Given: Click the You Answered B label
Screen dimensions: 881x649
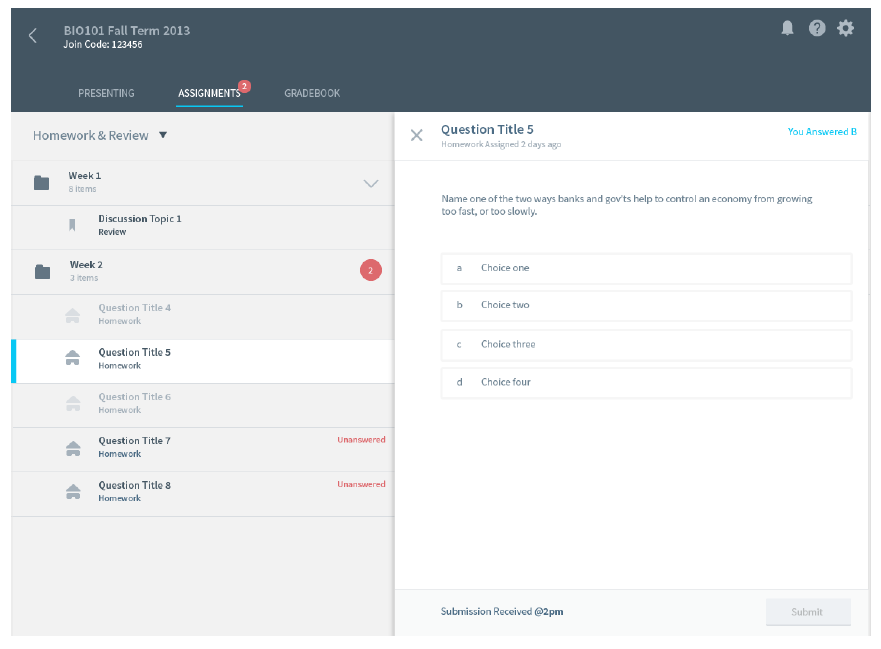Looking at the screenshot, I should tap(821, 131).
